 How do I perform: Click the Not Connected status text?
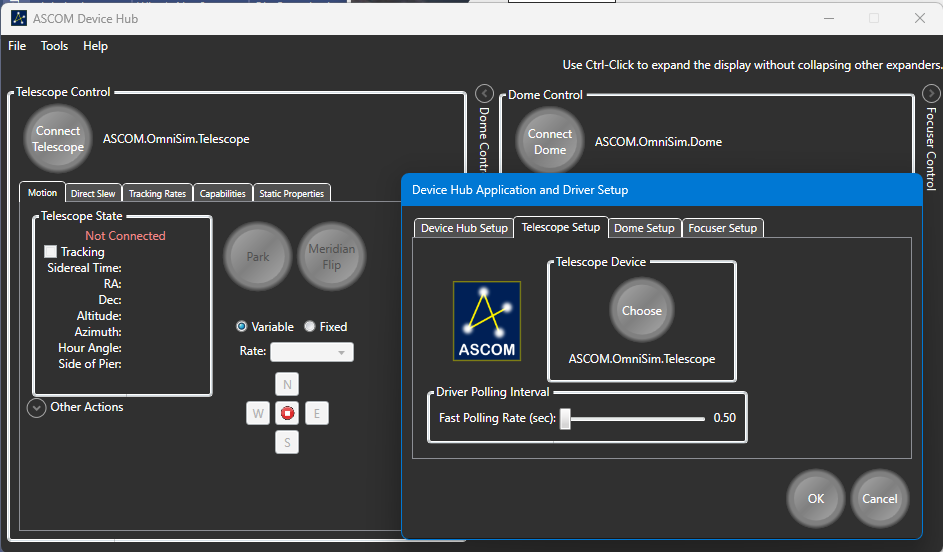[x=125, y=236]
